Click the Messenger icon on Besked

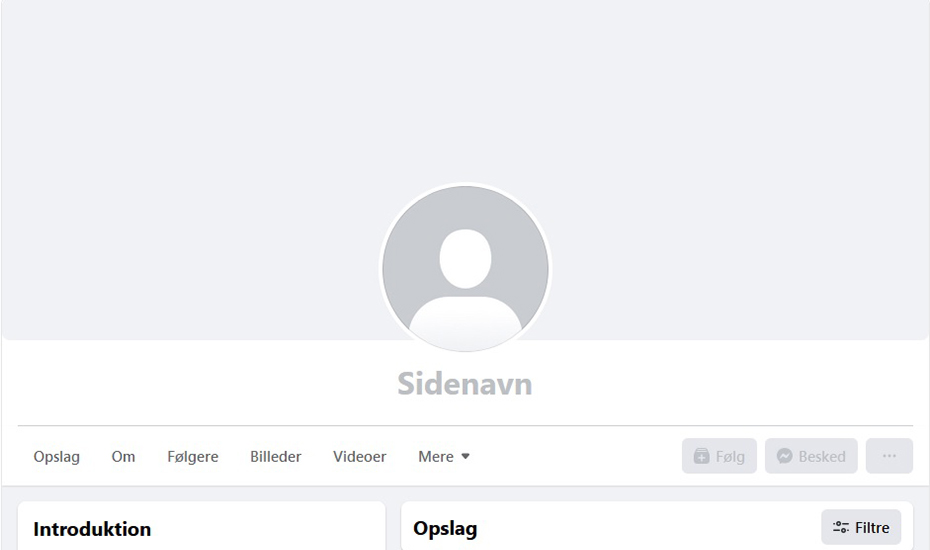(785, 456)
